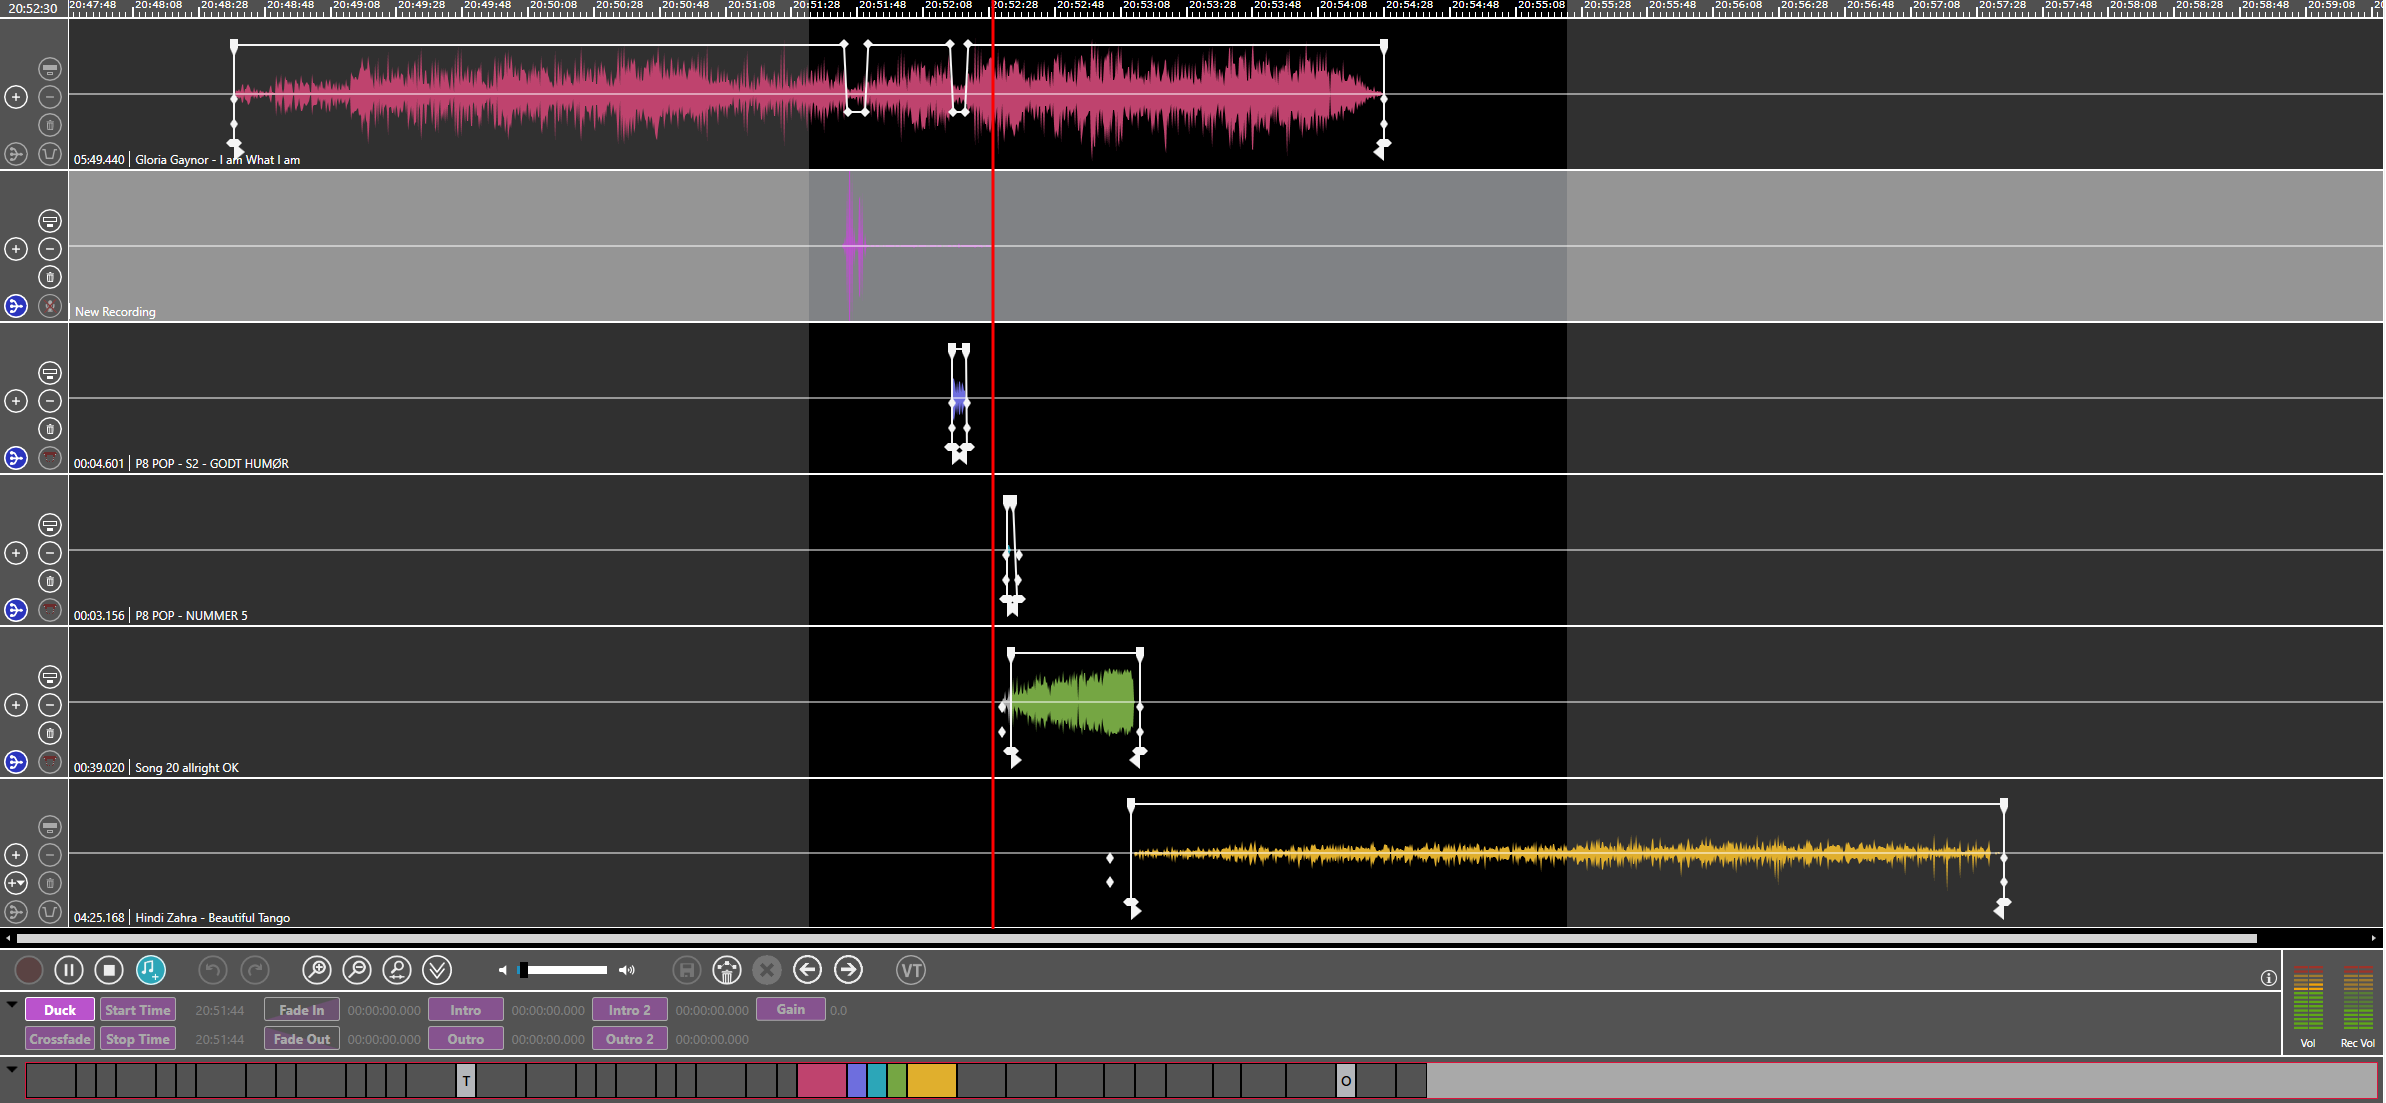The height and width of the screenshot is (1103, 2386).
Task: Toggle the Crossfade button
Action: [60, 1039]
